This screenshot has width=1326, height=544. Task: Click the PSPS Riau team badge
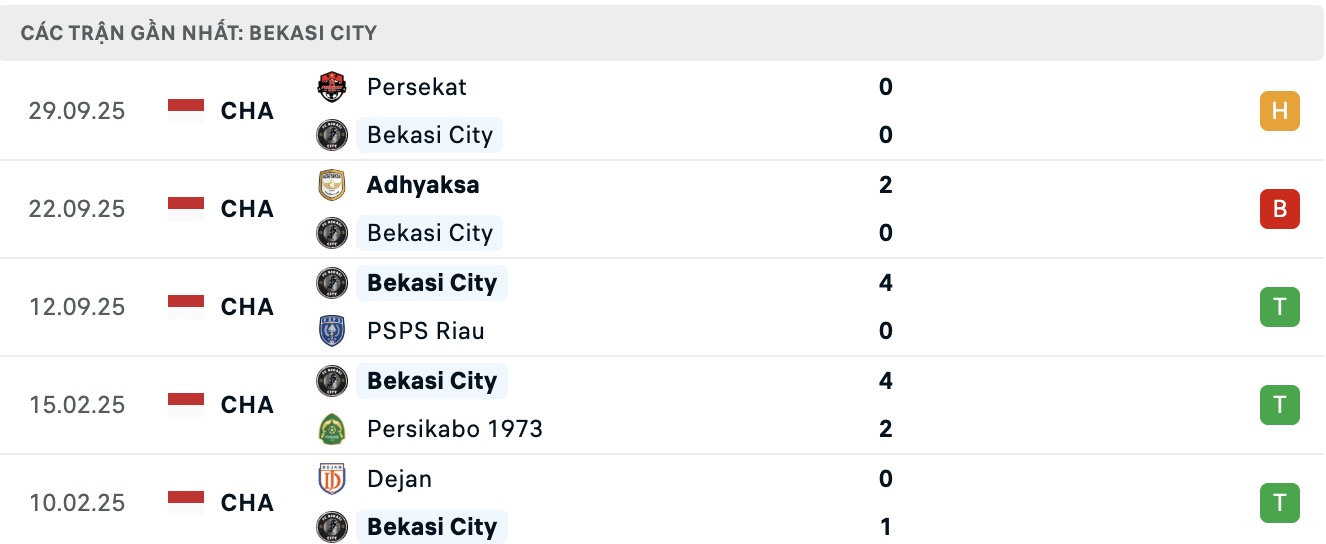click(x=331, y=331)
